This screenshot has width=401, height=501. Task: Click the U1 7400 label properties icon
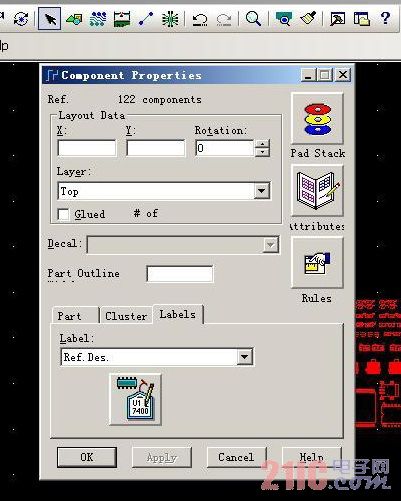pyautogui.click(x=136, y=399)
